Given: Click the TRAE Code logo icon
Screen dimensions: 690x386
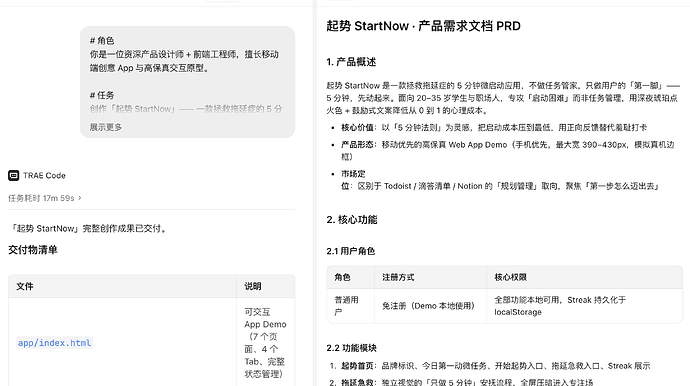Looking at the screenshot, I should (x=13, y=176).
